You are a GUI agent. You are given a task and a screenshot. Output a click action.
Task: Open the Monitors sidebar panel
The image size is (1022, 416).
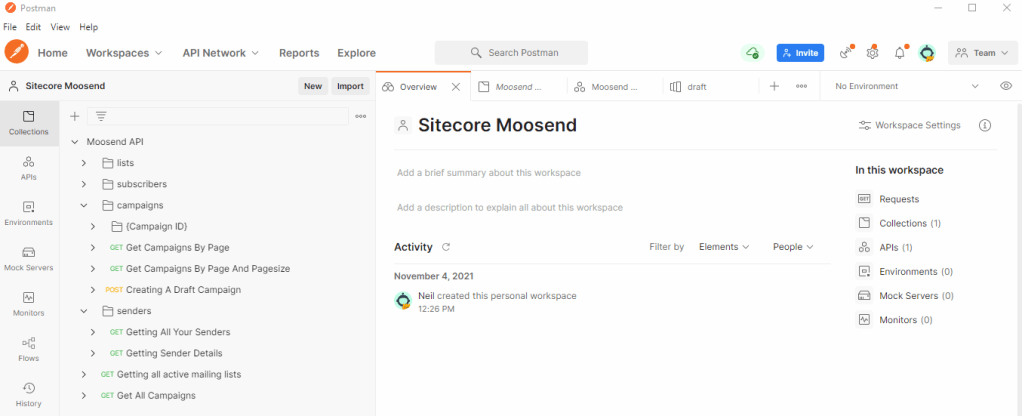[28, 303]
